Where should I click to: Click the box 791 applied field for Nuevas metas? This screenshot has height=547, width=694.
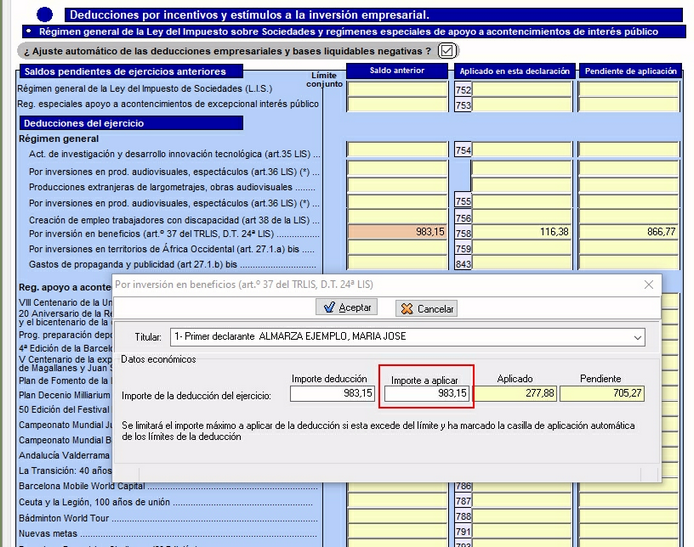[521, 532]
